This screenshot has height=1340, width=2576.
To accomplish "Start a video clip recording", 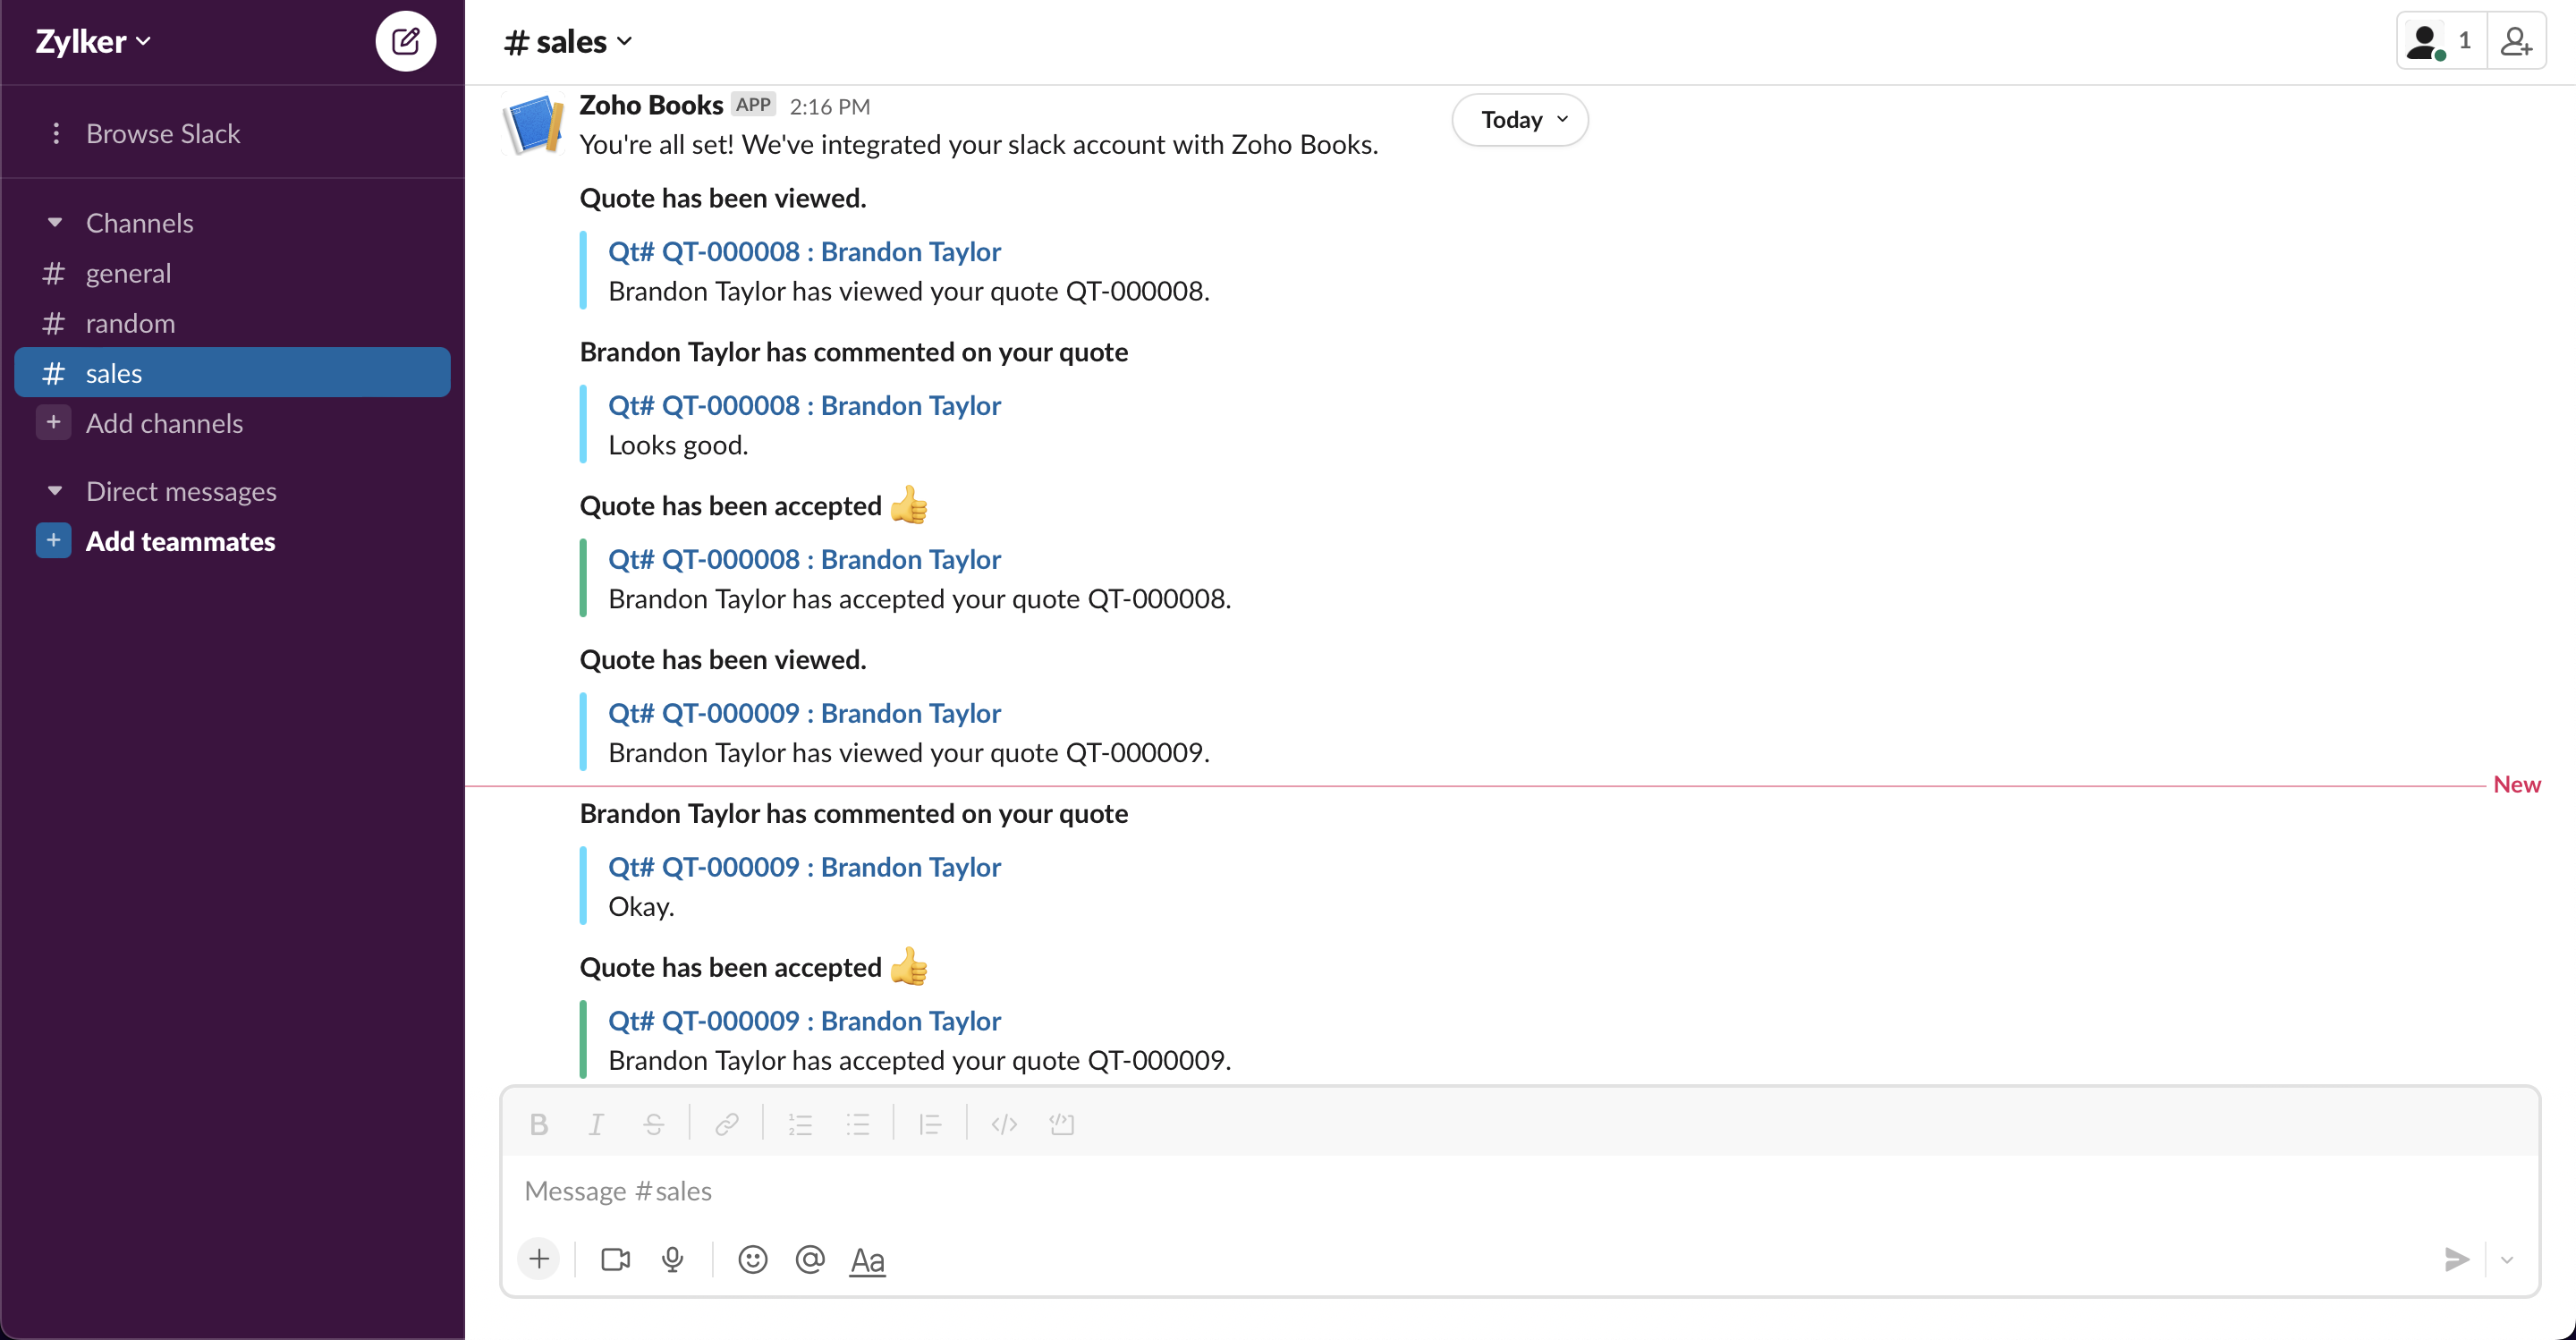I will click(x=614, y=1259).
